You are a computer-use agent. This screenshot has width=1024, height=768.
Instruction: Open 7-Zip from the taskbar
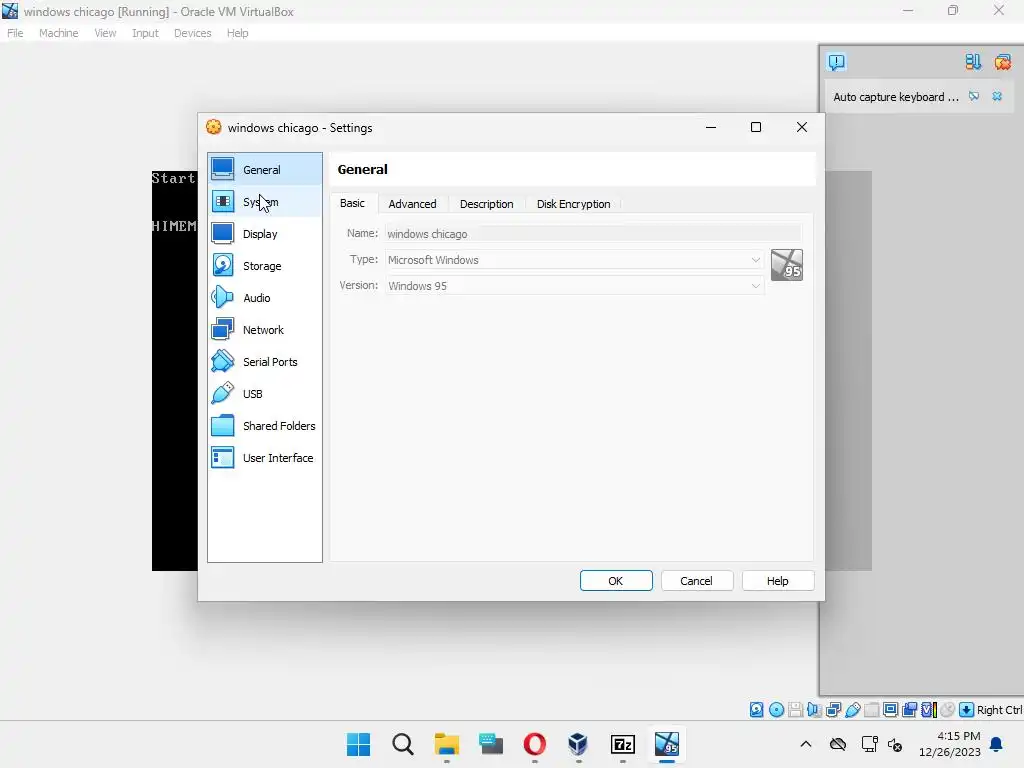[622, 744]
